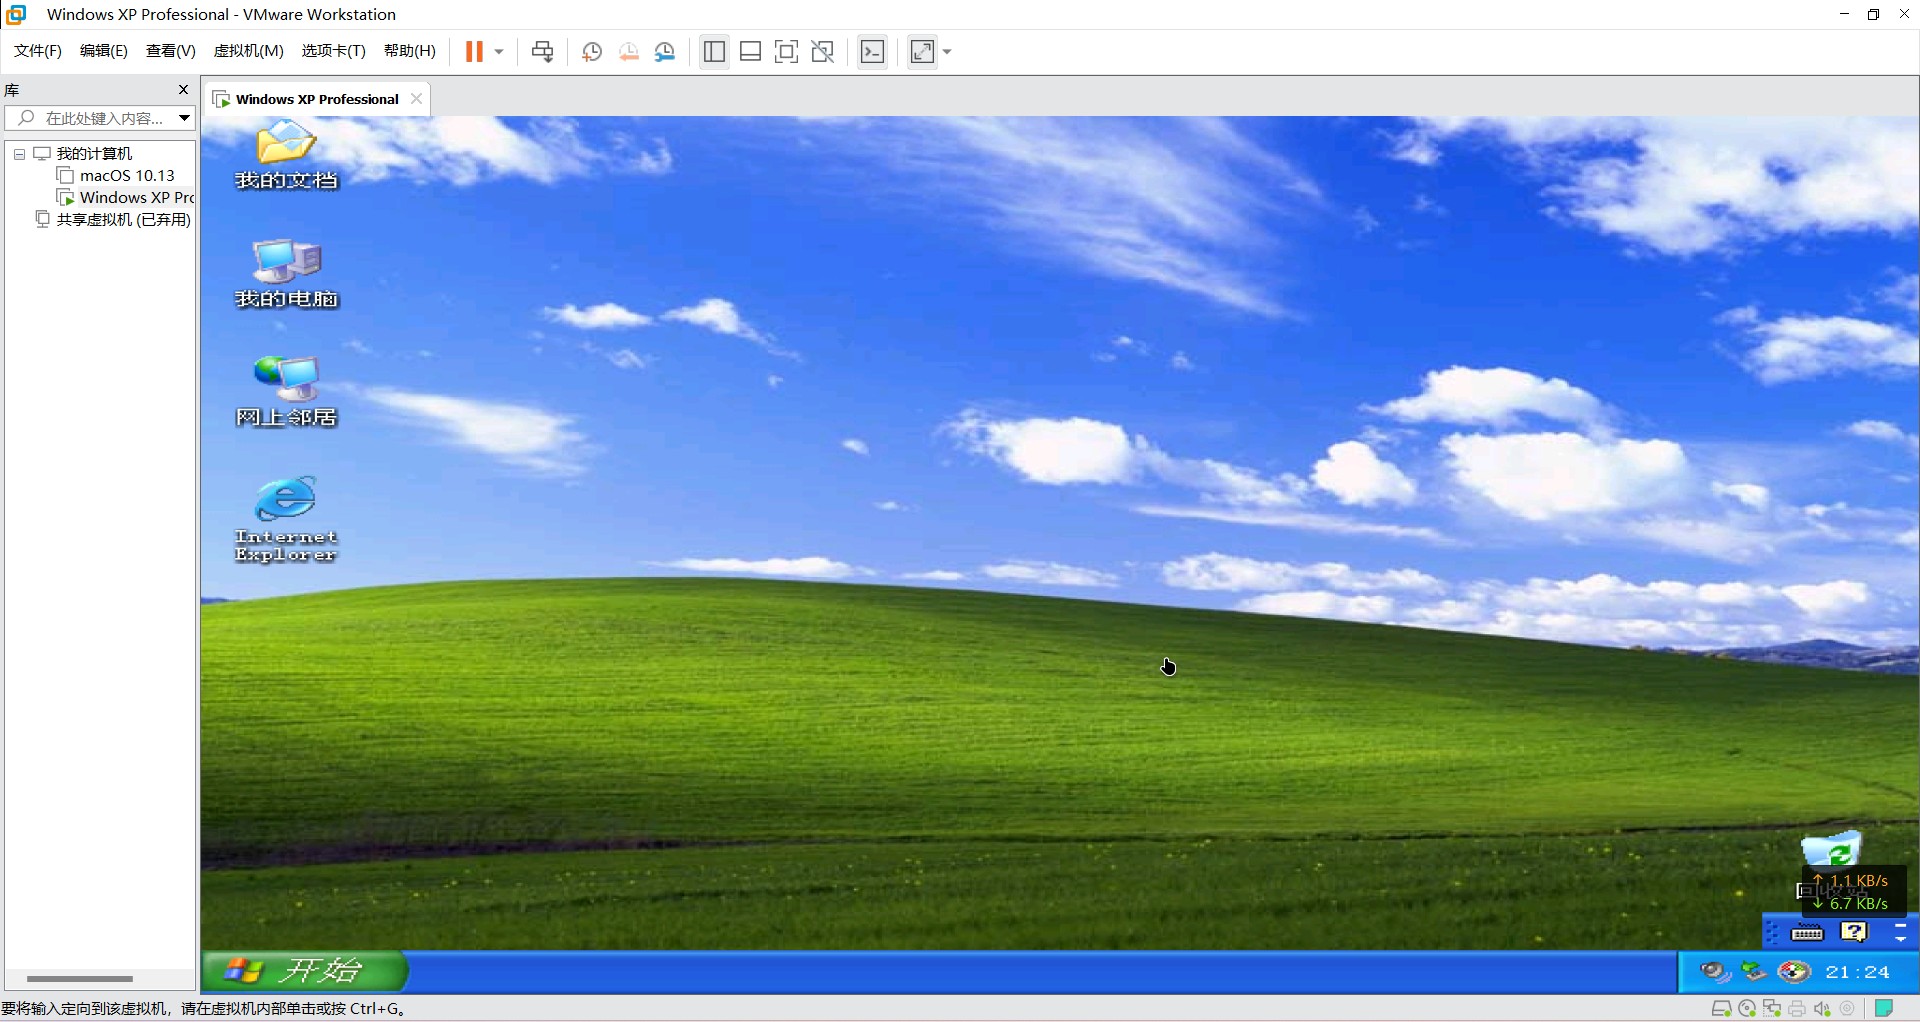Revert VM to previous snapshot
The width and height of the screenshot is (1920, 1022).
tap(628, 52)
